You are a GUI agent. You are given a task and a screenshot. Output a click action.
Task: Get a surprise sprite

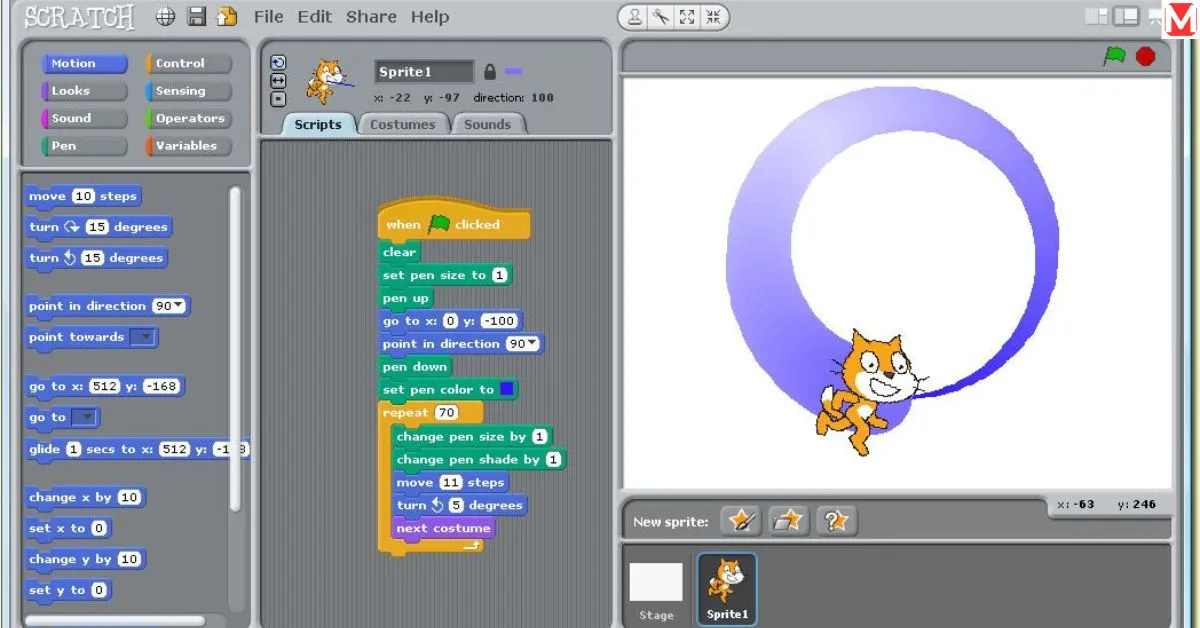[837, 521]
